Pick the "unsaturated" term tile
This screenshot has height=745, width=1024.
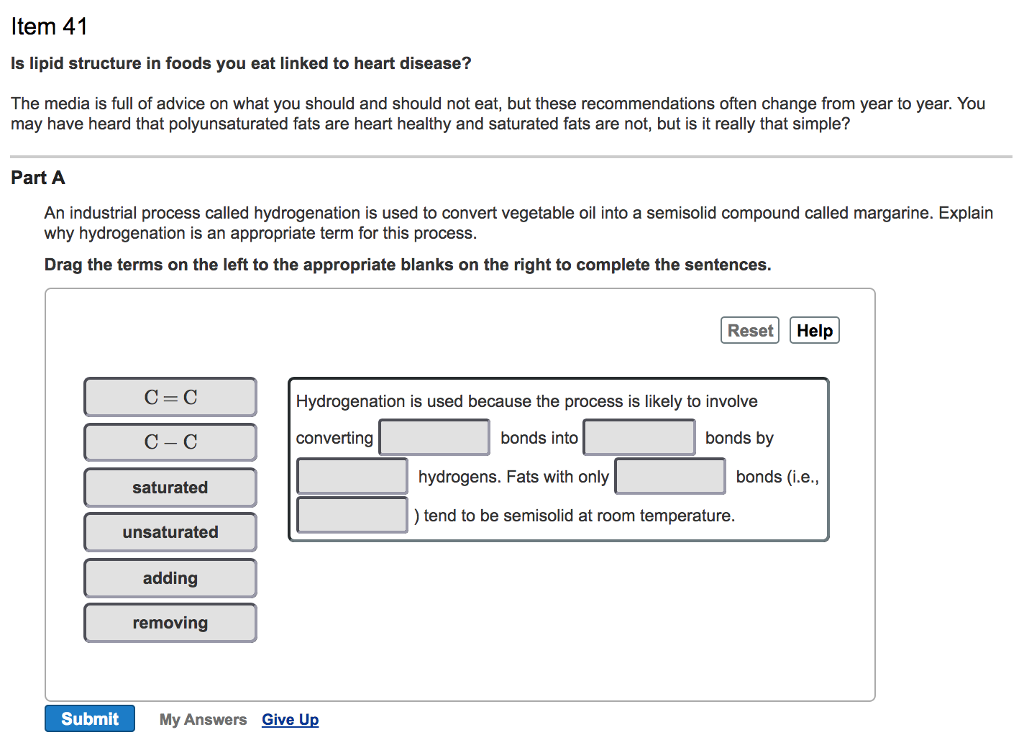(x=170, y=532)
